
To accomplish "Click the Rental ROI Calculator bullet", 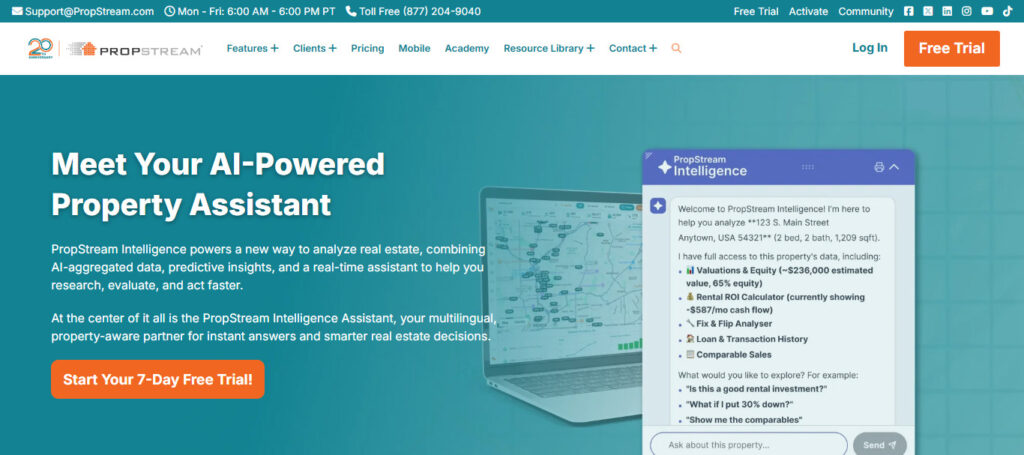I will pos(775,304).
